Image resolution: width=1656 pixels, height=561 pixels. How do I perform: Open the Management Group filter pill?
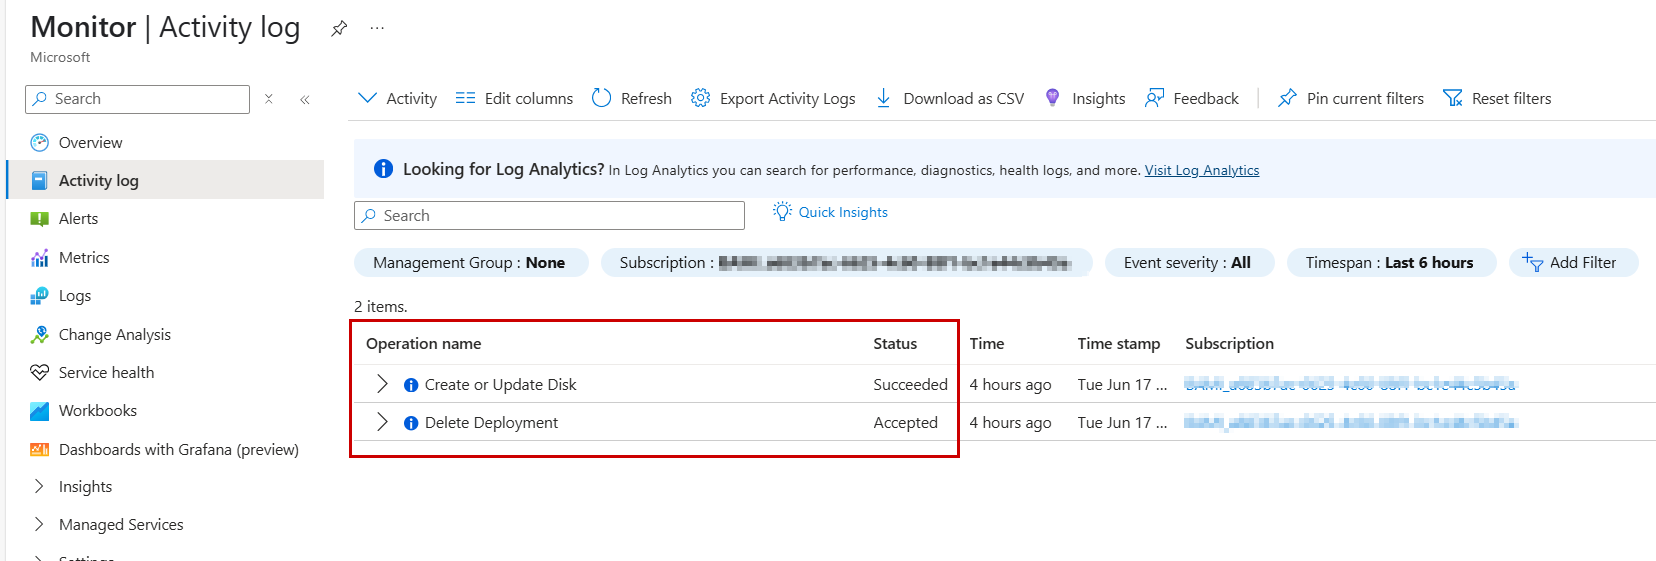tap(471, 262)
